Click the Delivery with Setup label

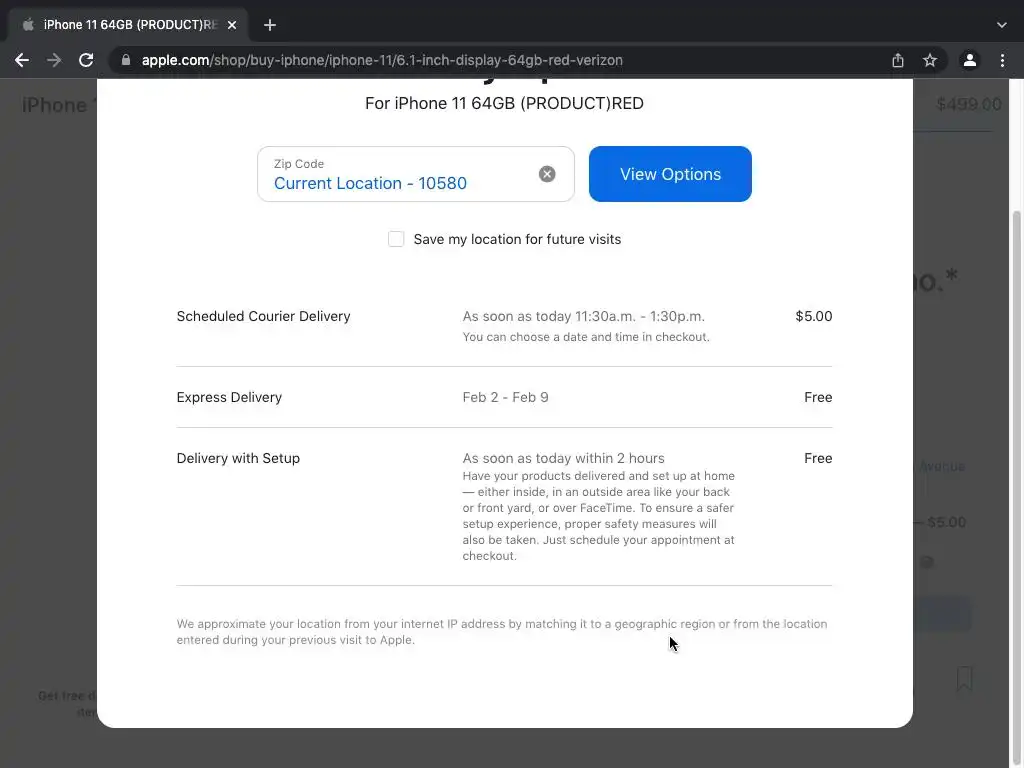pyautogui.click(x=238, y=458)
